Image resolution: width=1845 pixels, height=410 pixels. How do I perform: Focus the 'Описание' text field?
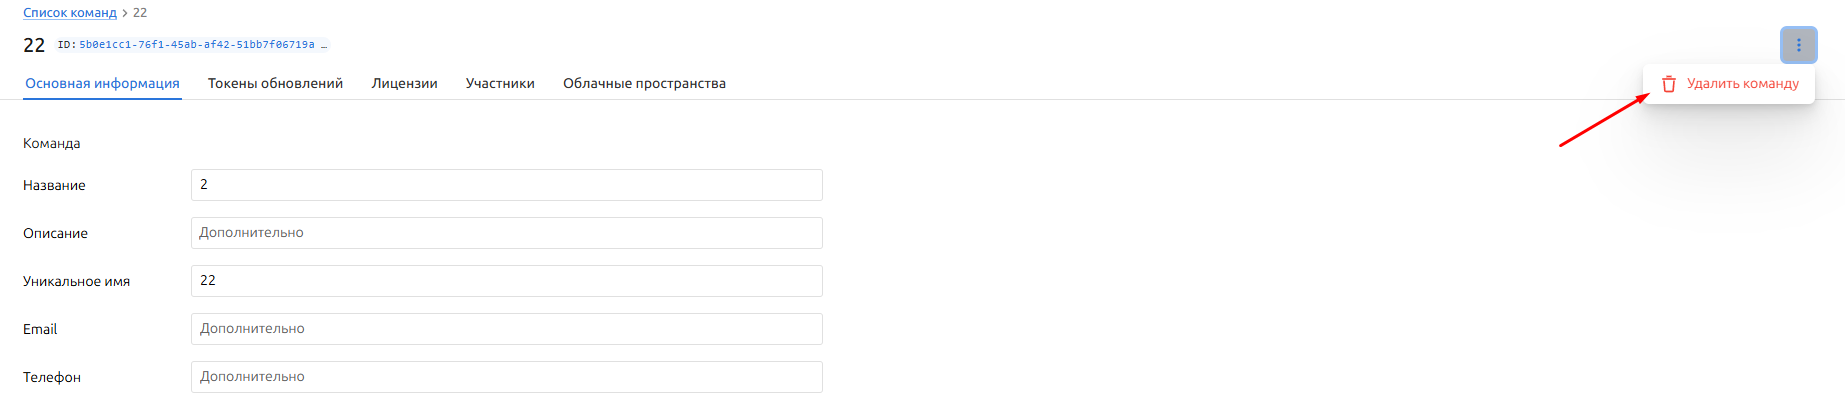pos(506,233)
